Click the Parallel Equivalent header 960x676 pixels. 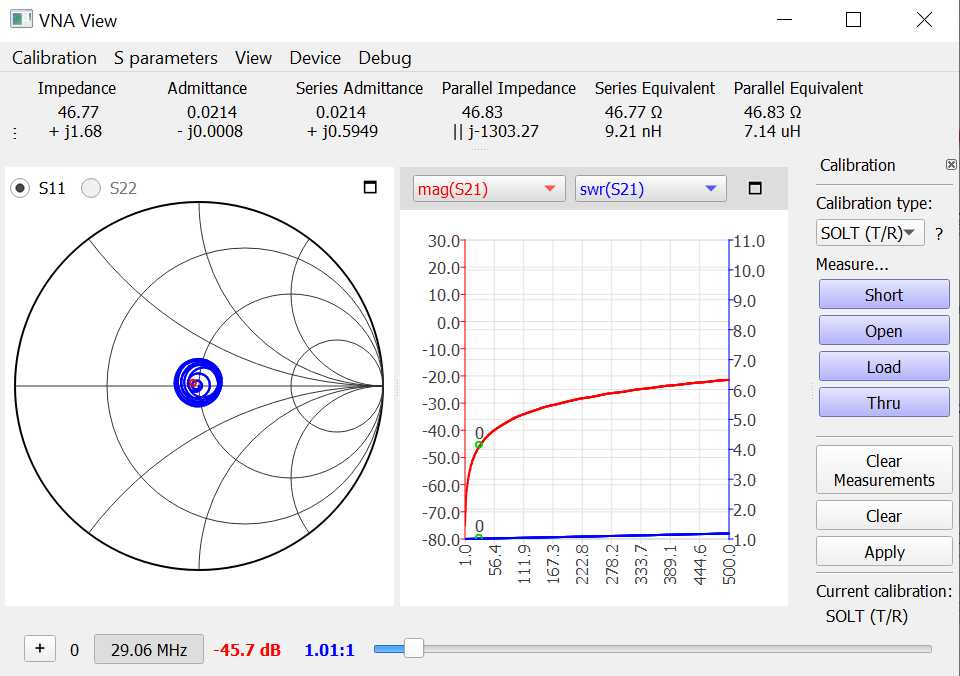click(798, 88)
